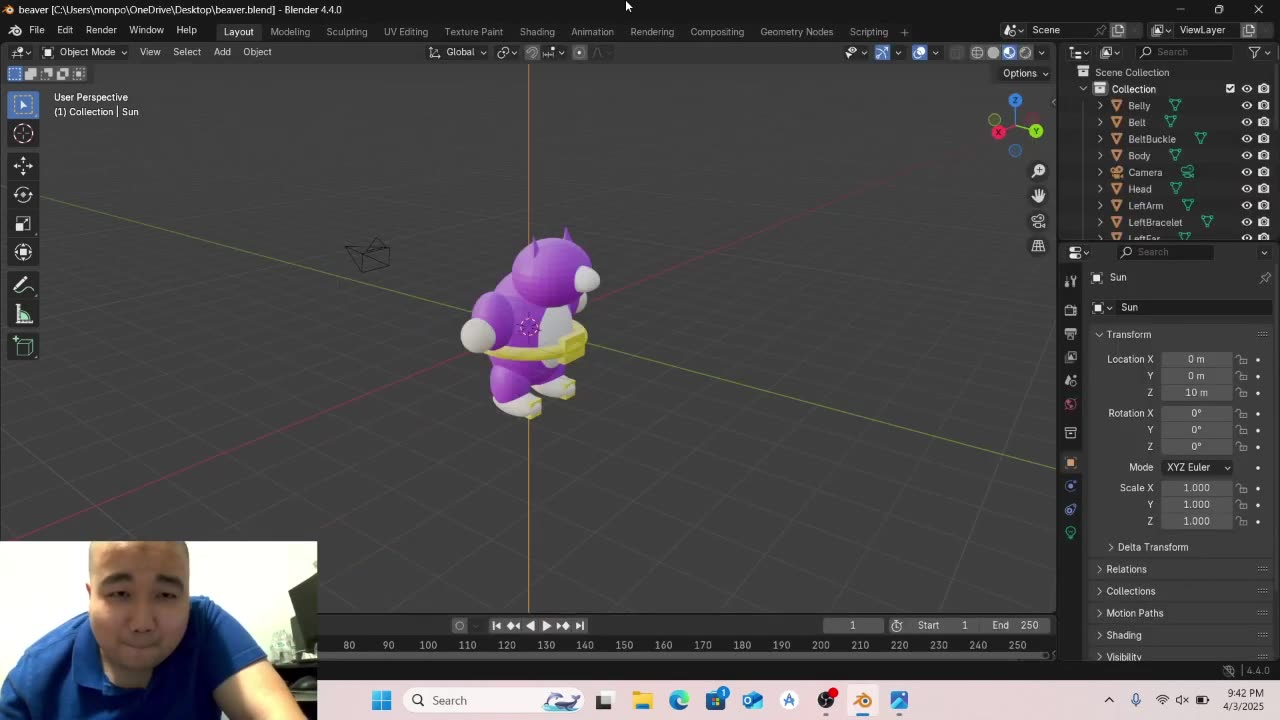Open the viewport Add menu
The image size is (1280, 720).
pyautogui.click(x=222, y=52)
